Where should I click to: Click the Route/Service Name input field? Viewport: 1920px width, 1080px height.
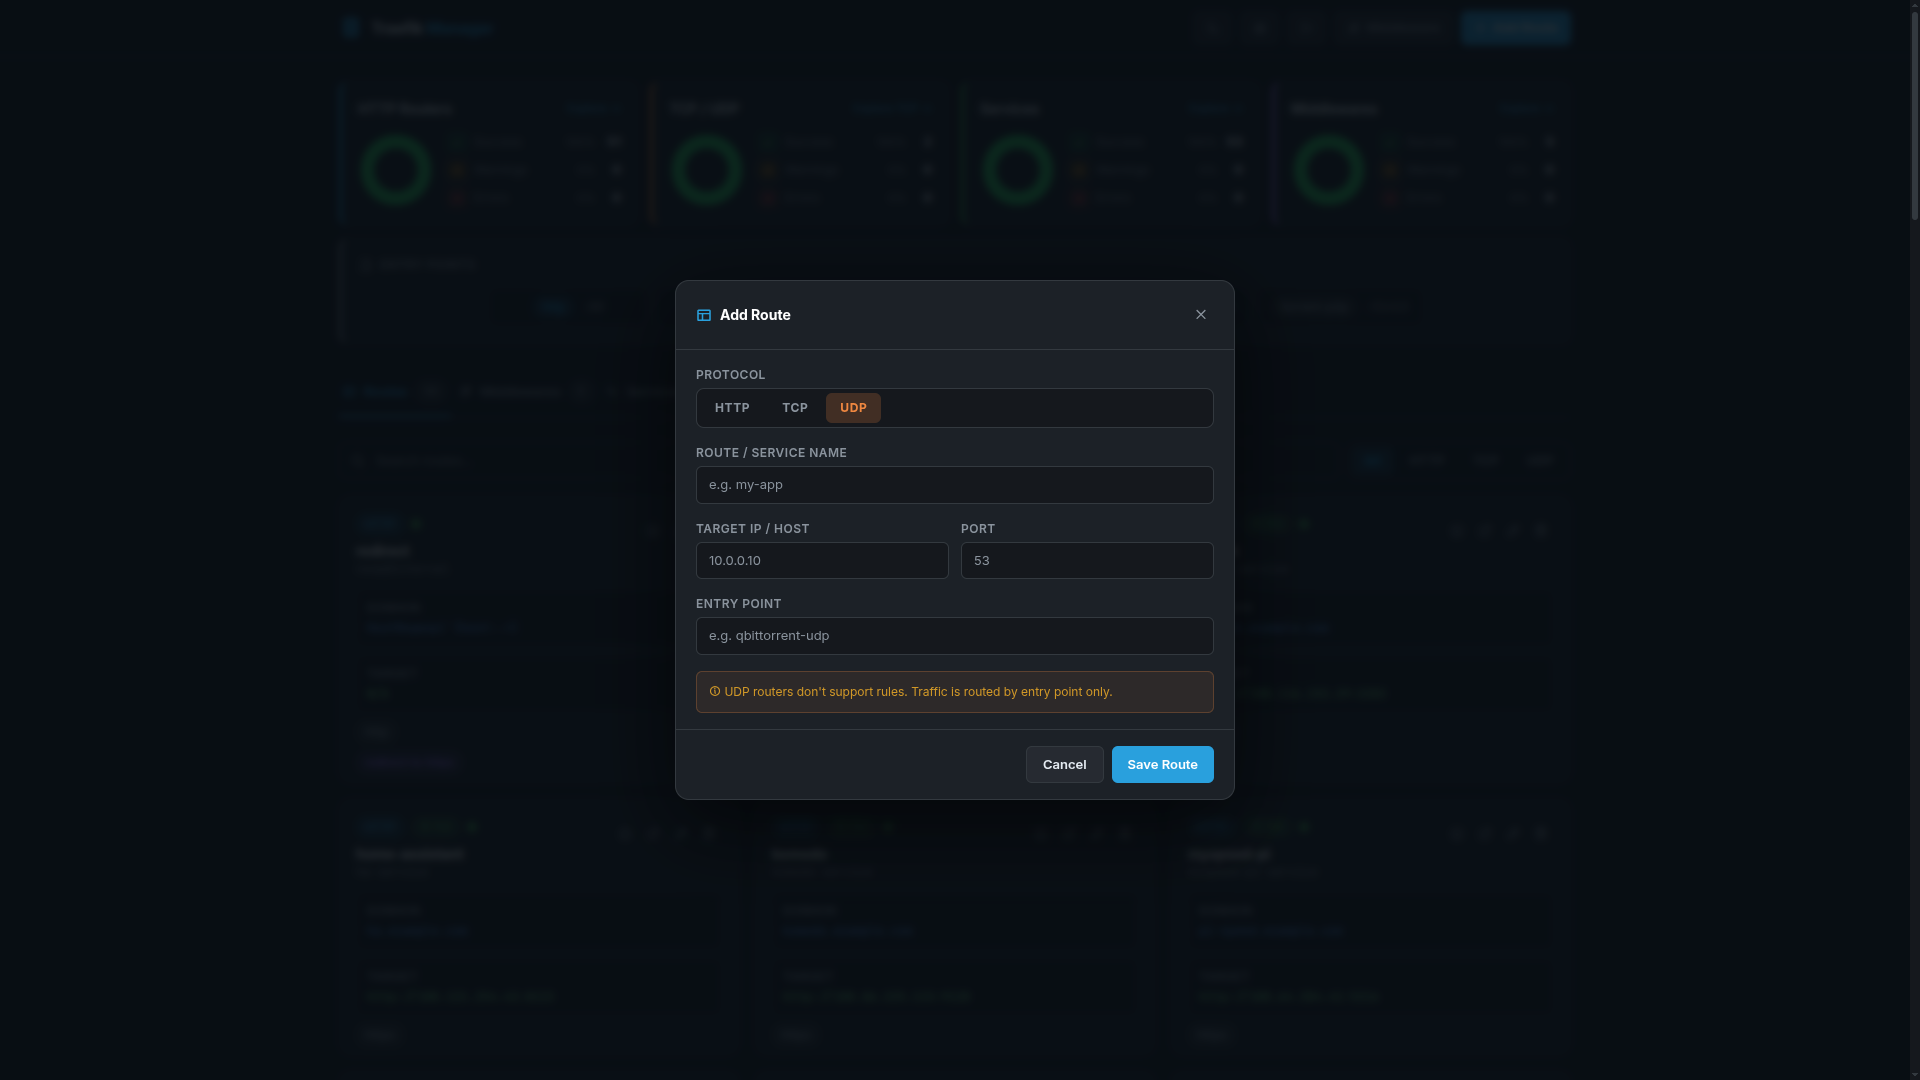pos(954,485)
